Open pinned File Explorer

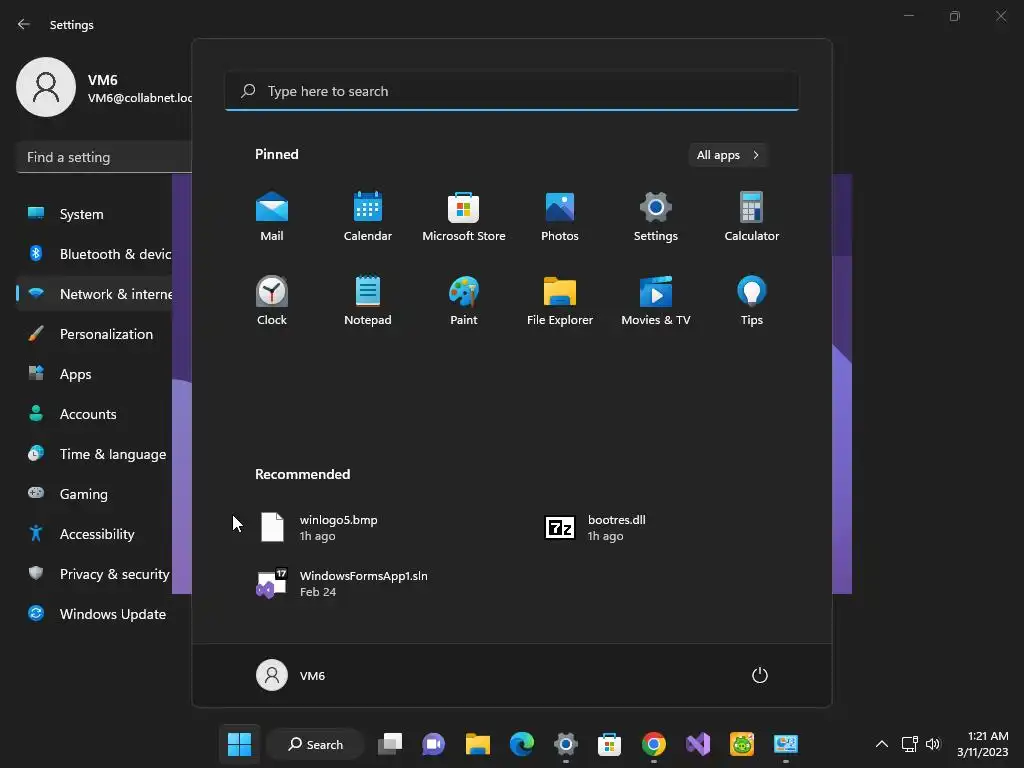click(x=560, y=300)
